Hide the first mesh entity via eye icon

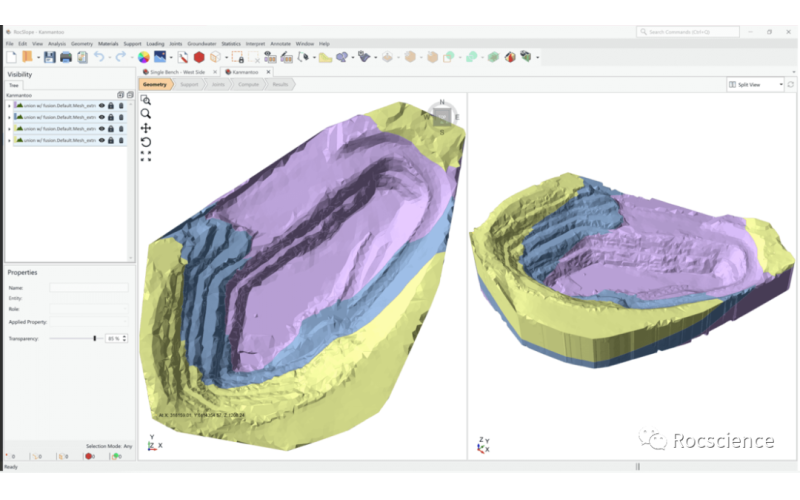(101, 104)
